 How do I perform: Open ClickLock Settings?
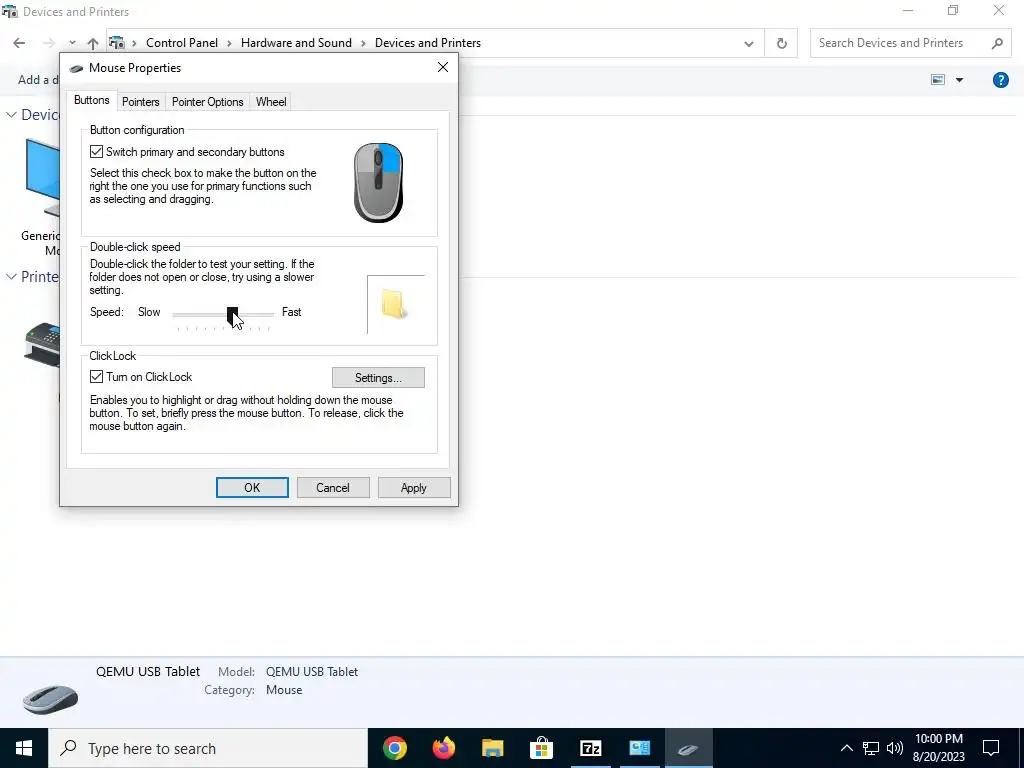click(x=378, y=377)
